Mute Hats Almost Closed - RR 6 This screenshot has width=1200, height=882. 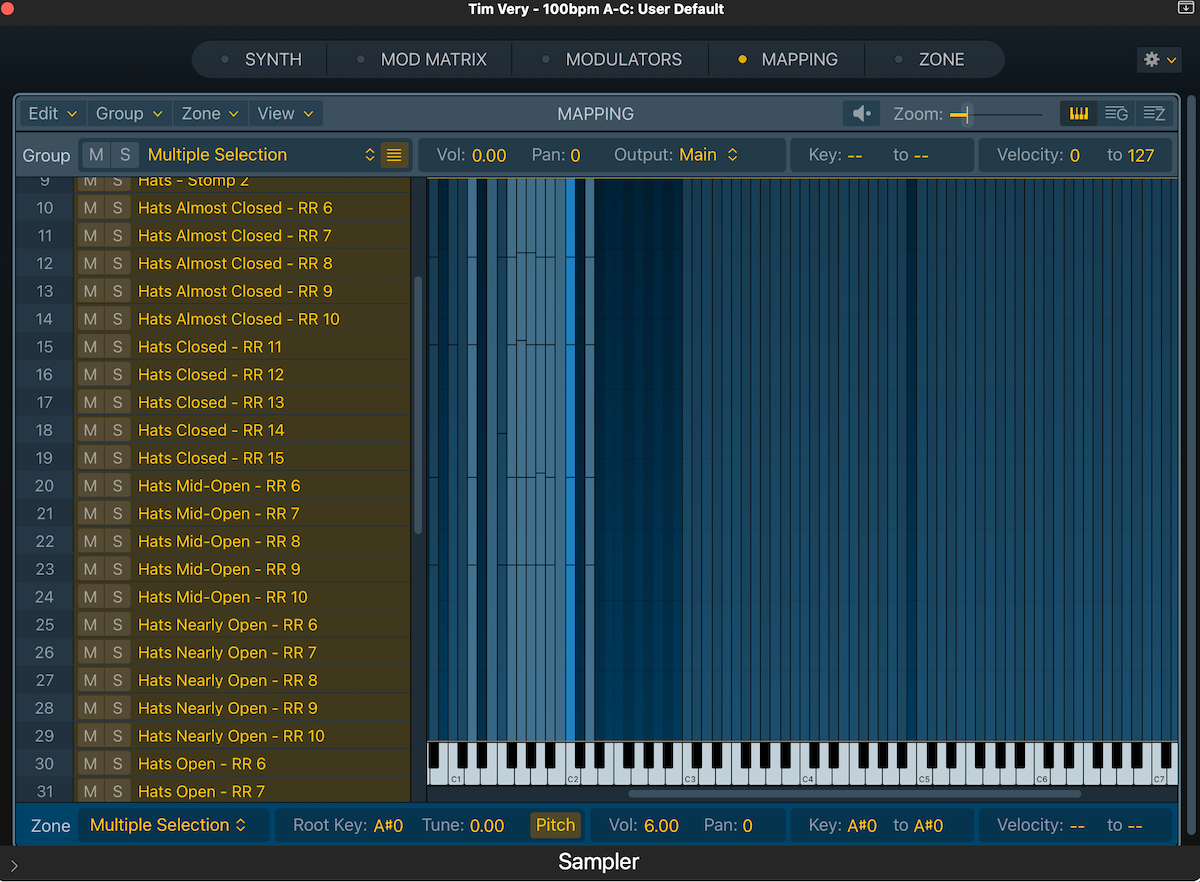tap(90, 208)
